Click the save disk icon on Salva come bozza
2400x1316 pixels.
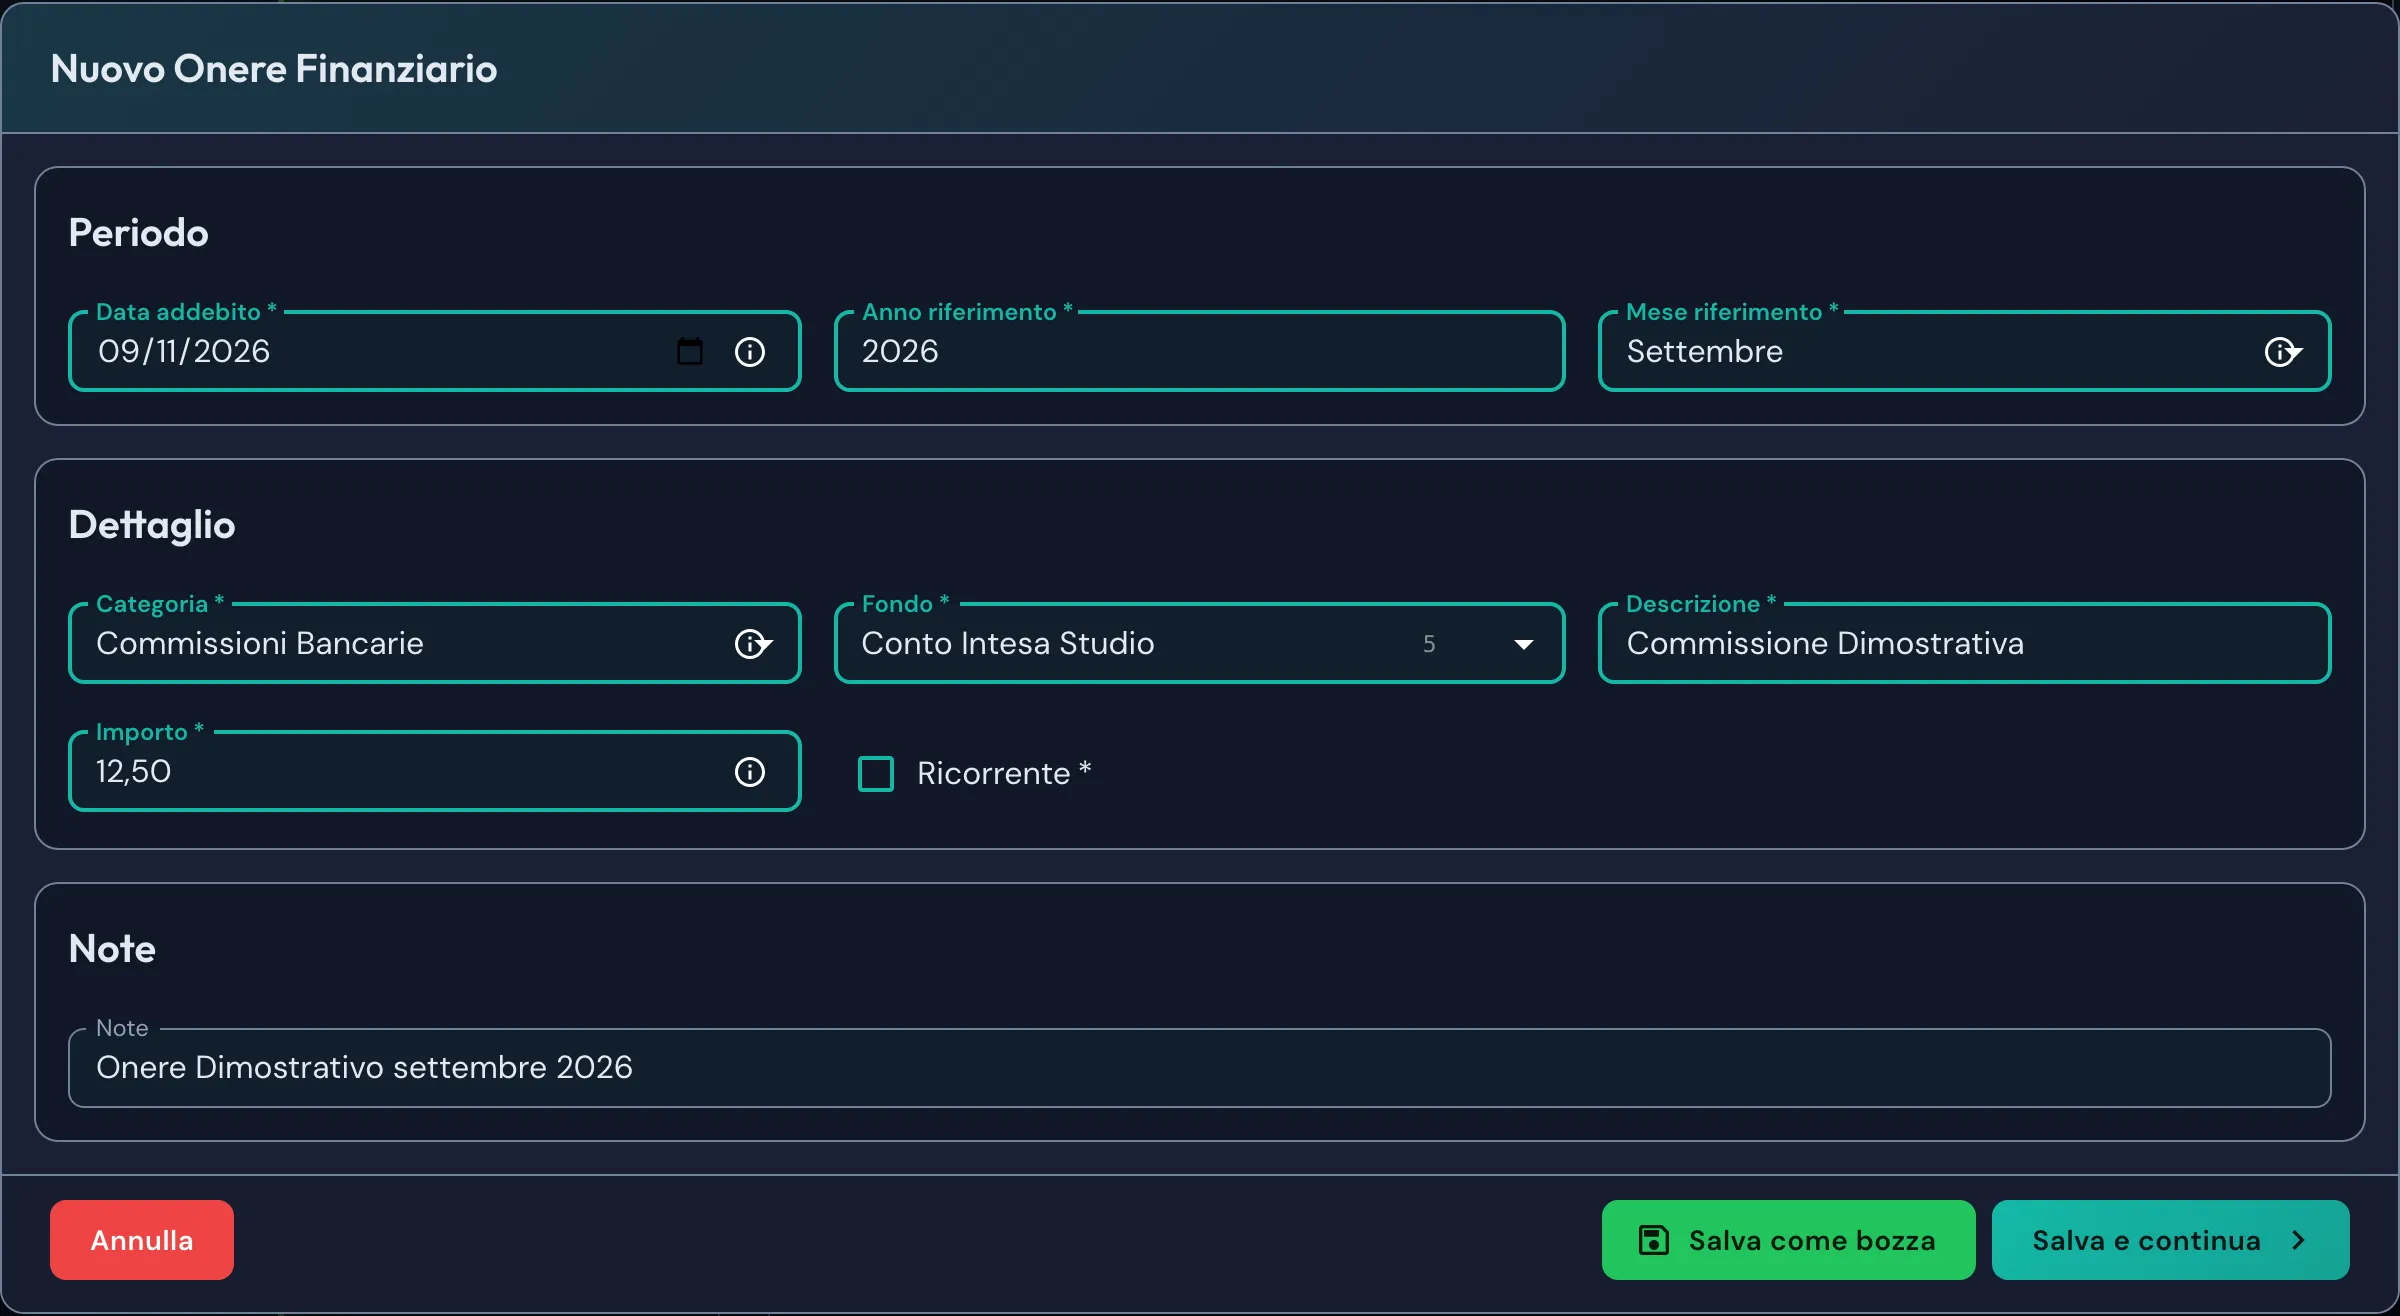pyautogui.click(x=1654, y=1240)
